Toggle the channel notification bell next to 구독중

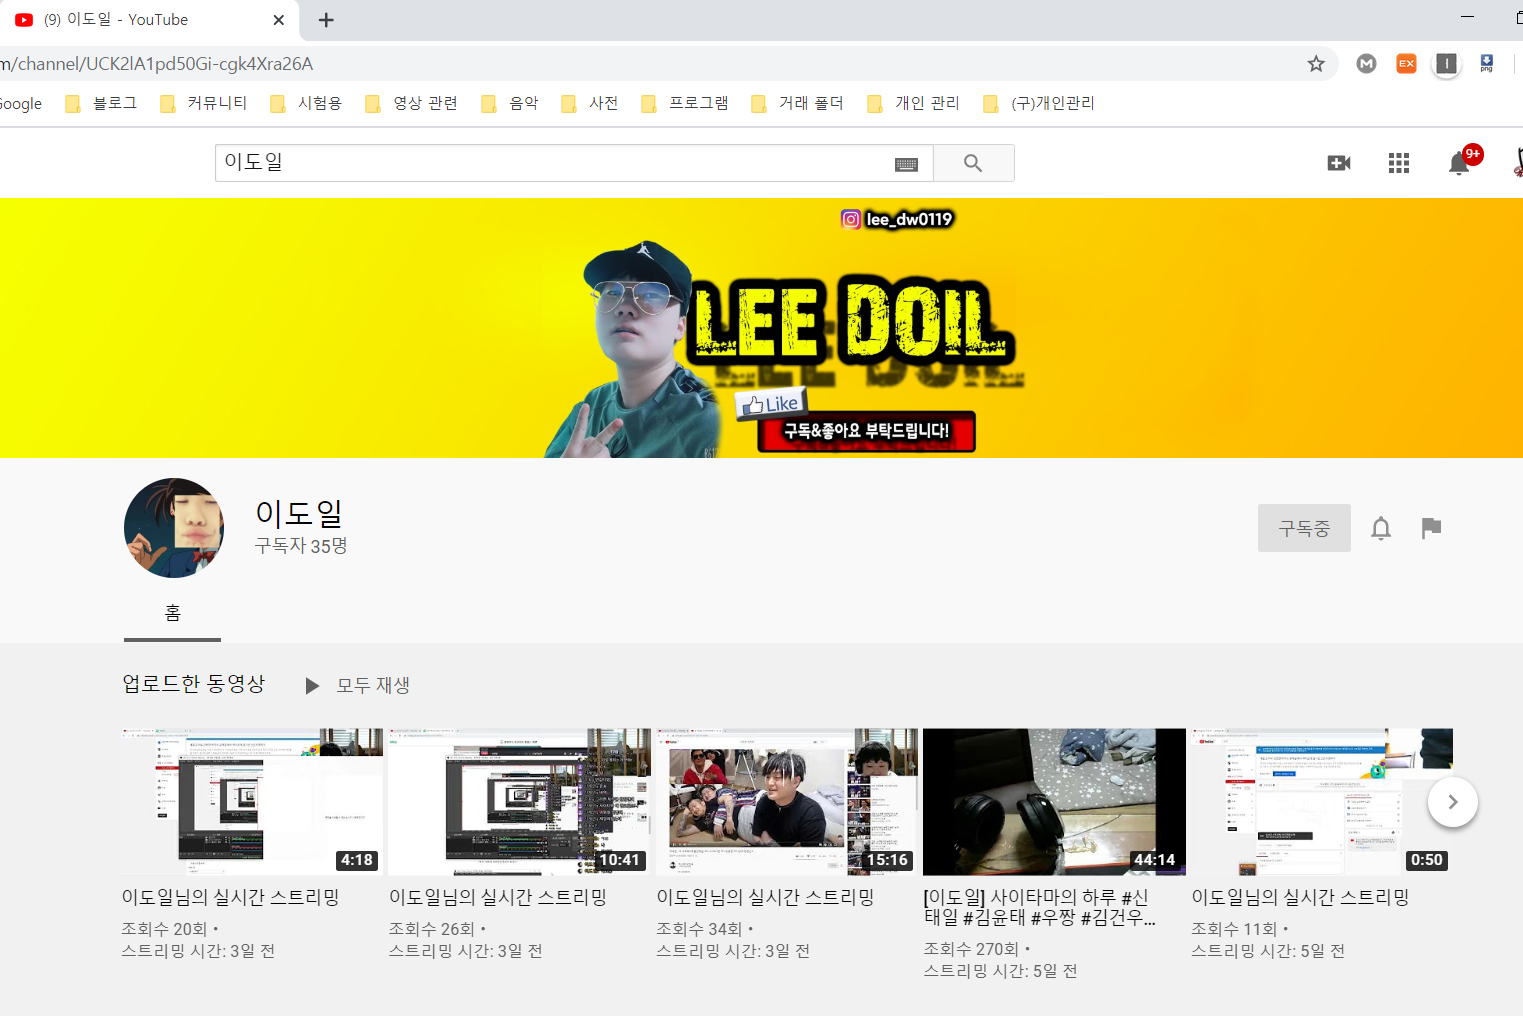point(1381,528)
